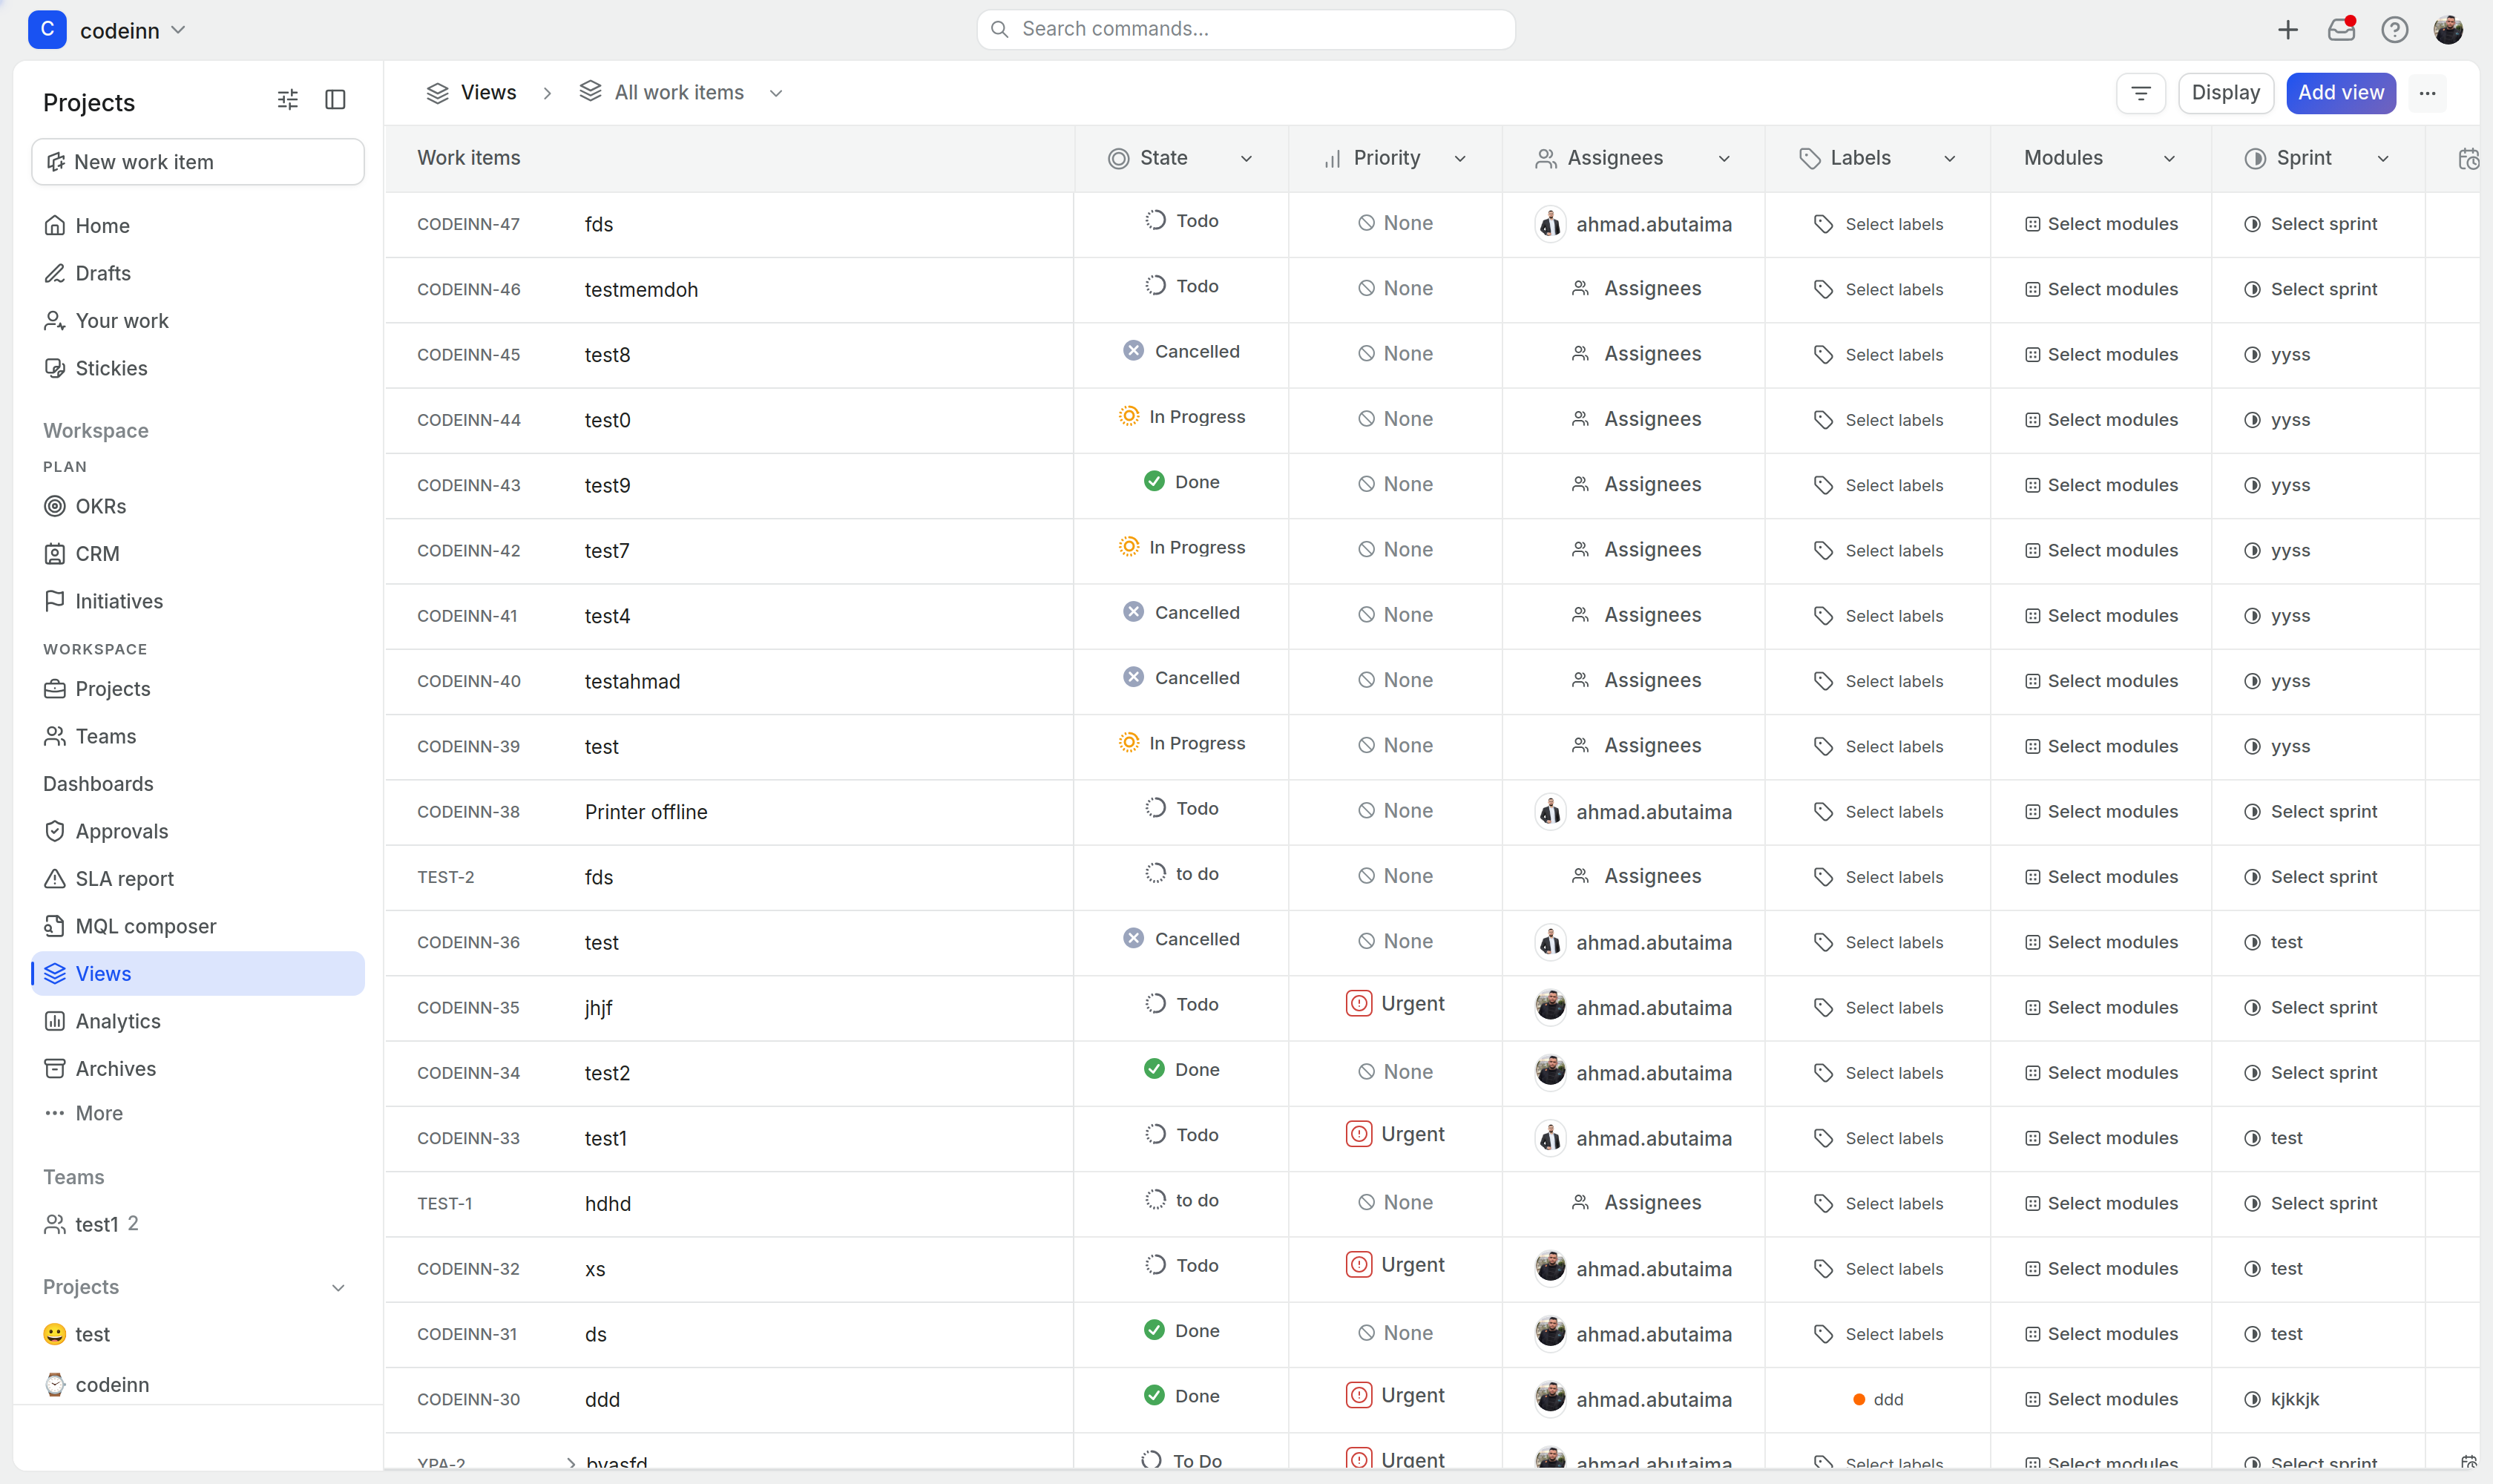Click the Display button
The width and height of the screenshot is (2493, 1484).
(x=2226, y=93)
